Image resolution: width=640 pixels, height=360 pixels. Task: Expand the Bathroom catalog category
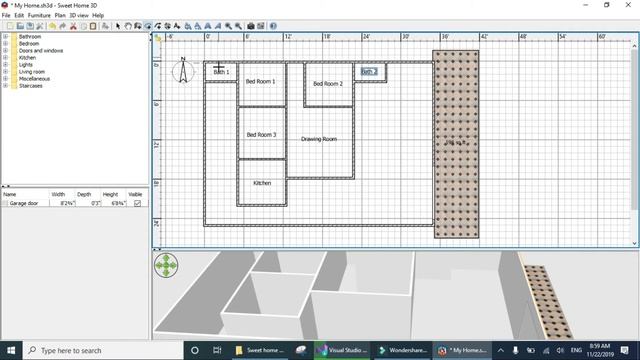(x=5, y=36)
